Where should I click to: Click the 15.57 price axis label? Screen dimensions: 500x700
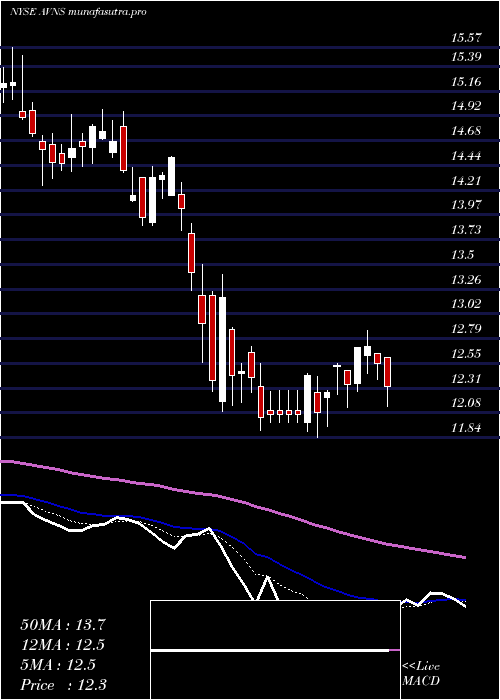pos(467,38)
